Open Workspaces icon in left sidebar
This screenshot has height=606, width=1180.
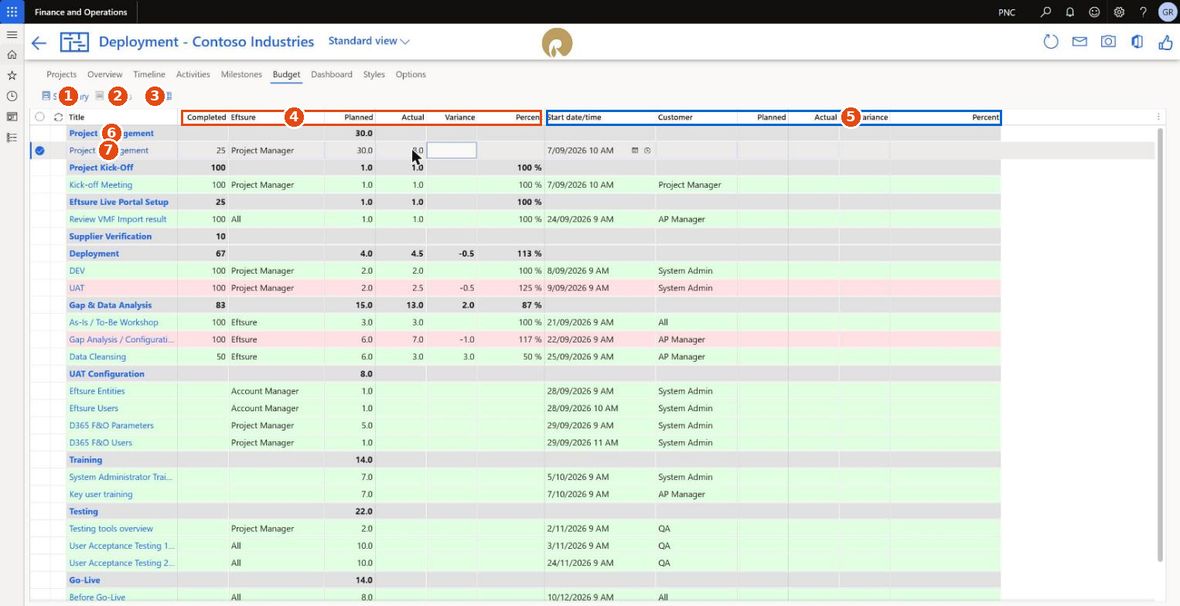[x=11, y=117]
